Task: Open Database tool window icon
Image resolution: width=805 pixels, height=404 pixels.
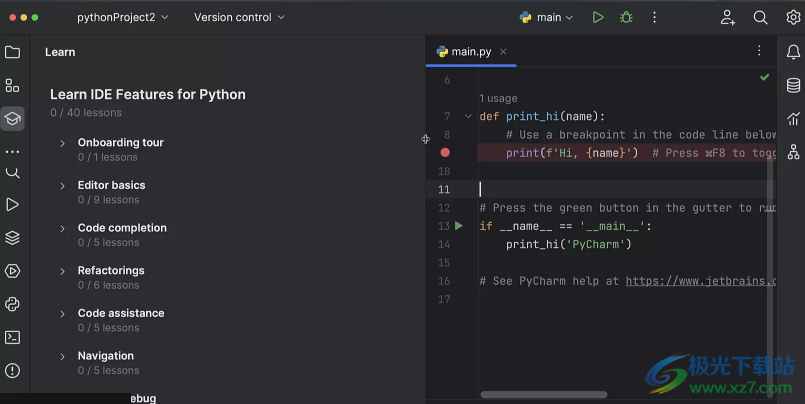Action: point(793,85)
